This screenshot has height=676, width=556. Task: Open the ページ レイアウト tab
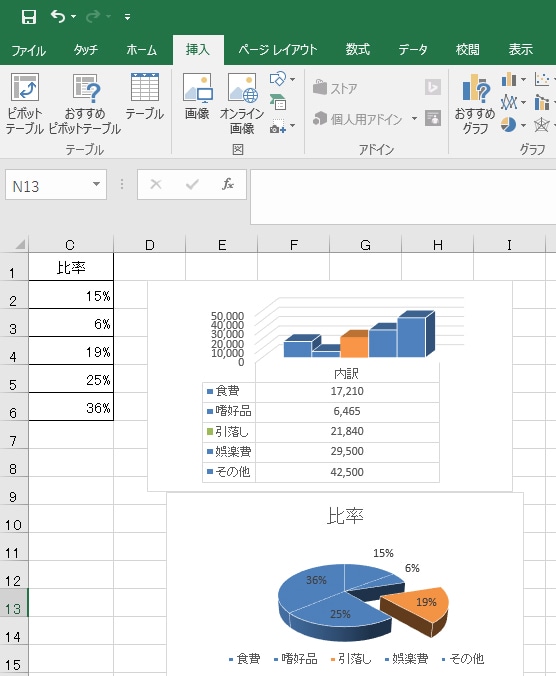coord(278,50)
